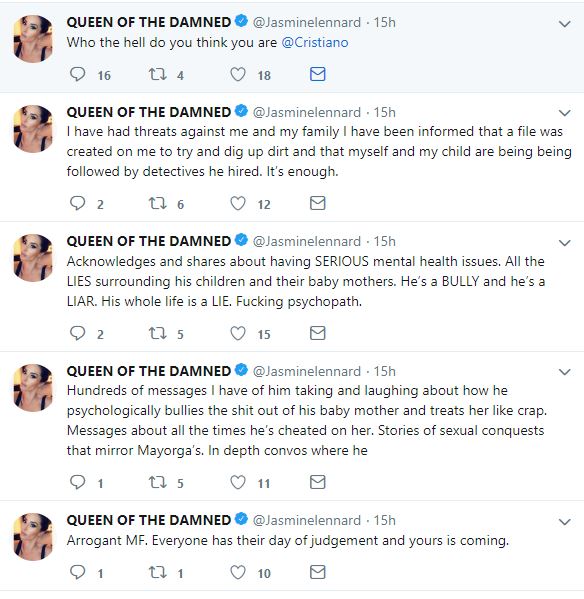
Task: Retweet the "Who the hell" tweet
Action: [x=157, y=74]
